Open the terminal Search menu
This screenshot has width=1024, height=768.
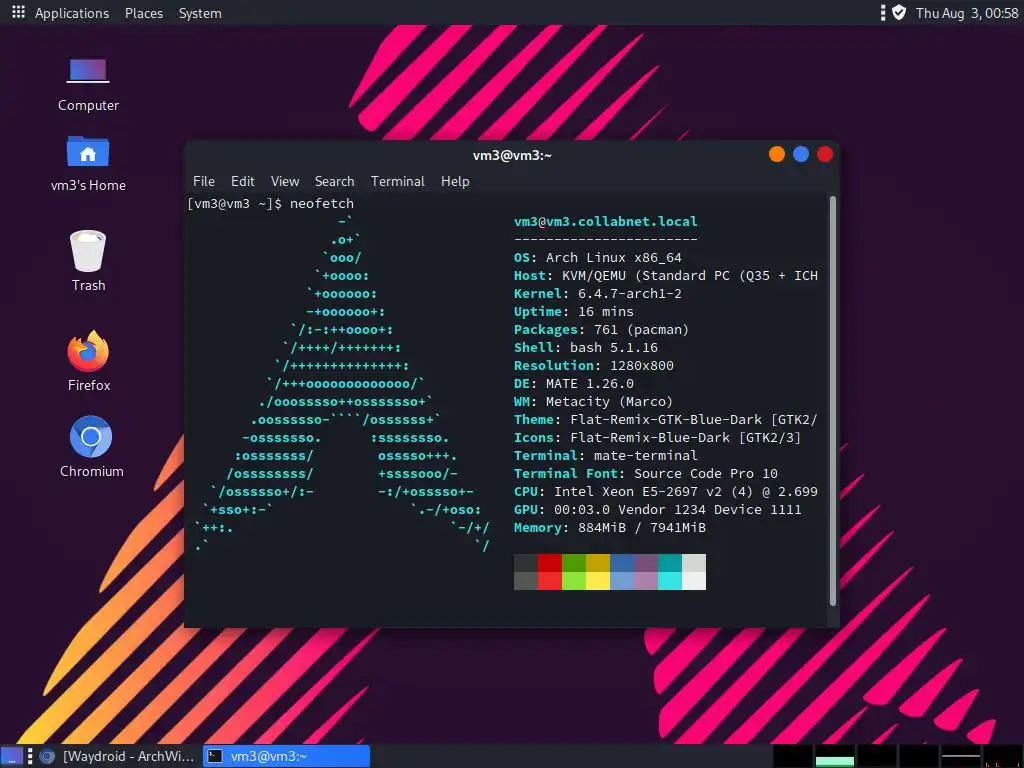[x=334, y=182]
